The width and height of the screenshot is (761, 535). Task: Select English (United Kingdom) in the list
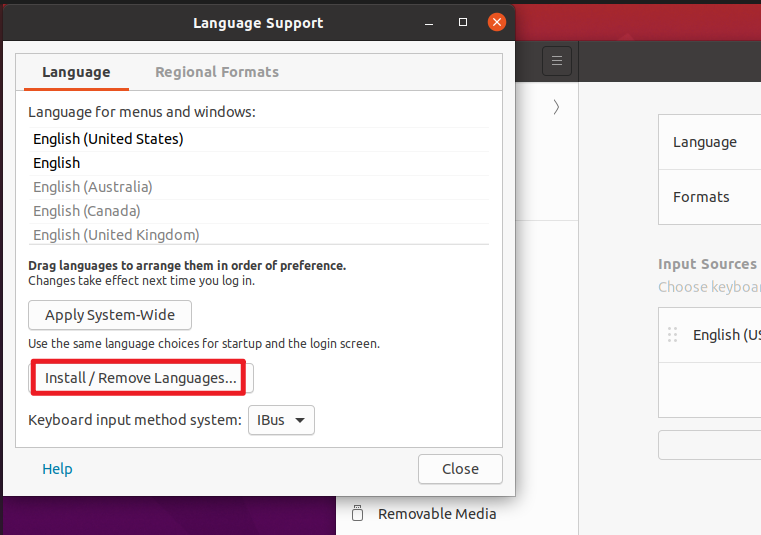point(259,234)
